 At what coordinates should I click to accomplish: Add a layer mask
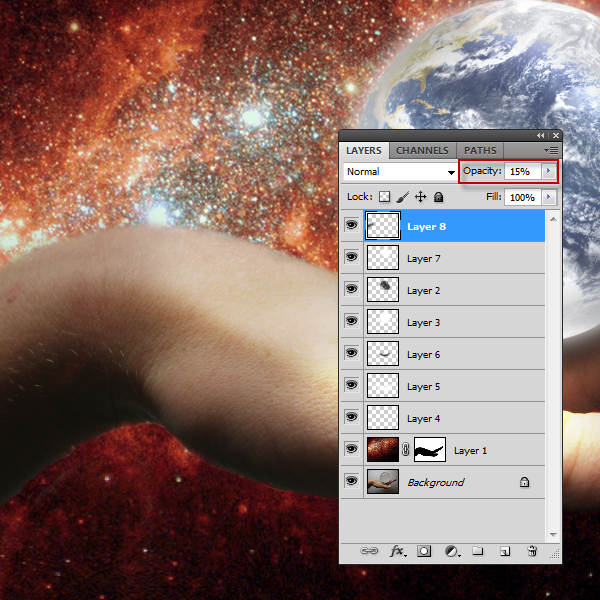click(424, 551)
